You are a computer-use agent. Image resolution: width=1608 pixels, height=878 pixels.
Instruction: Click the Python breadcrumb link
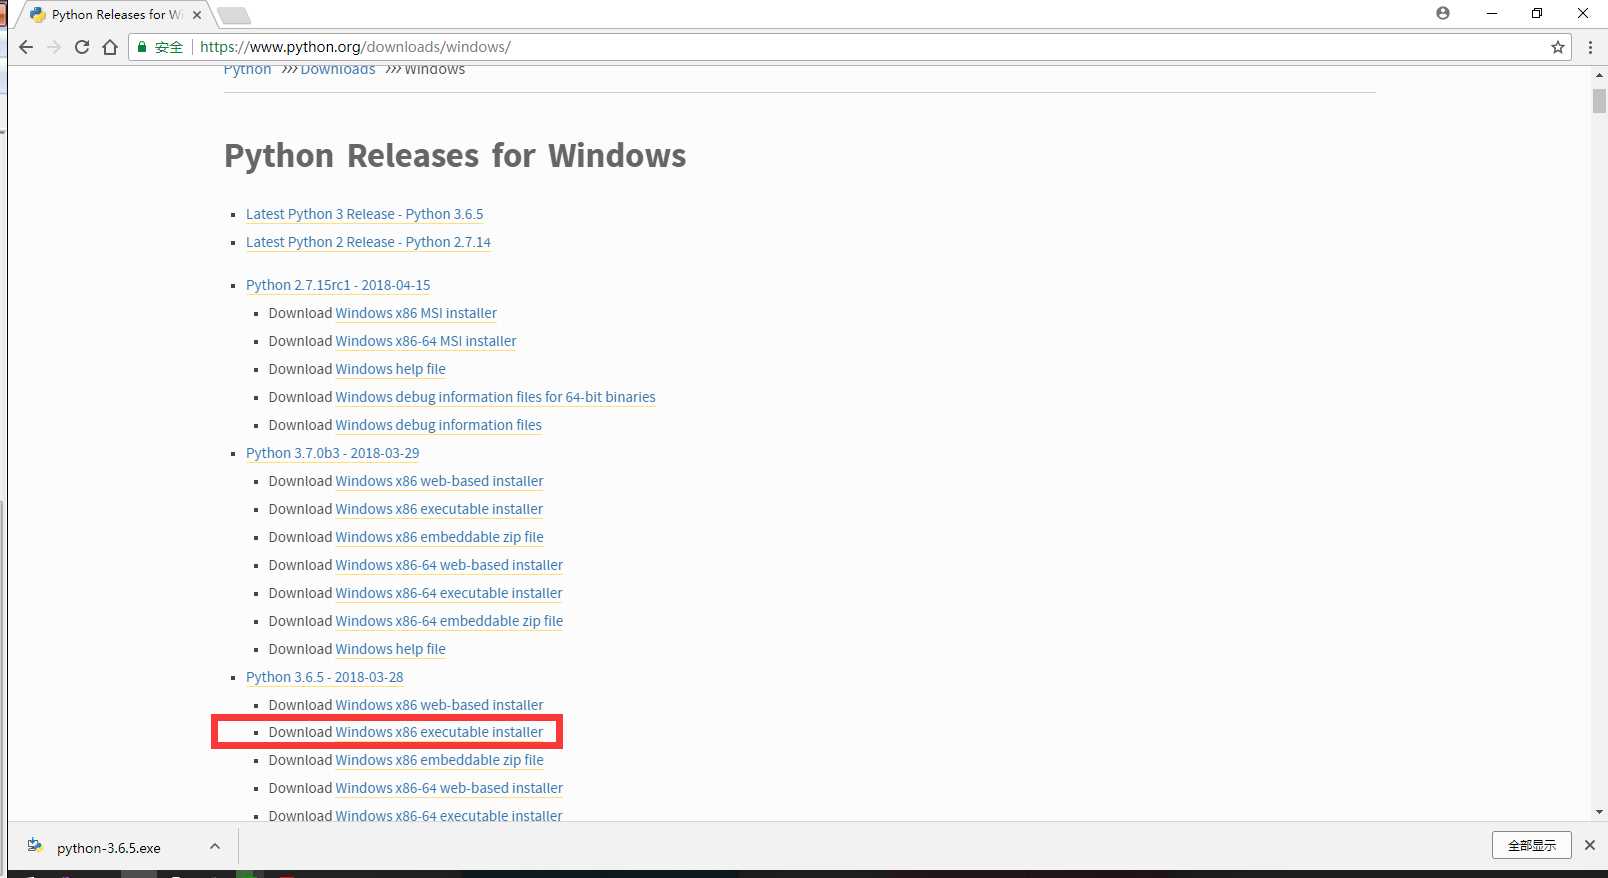[247, 69]
